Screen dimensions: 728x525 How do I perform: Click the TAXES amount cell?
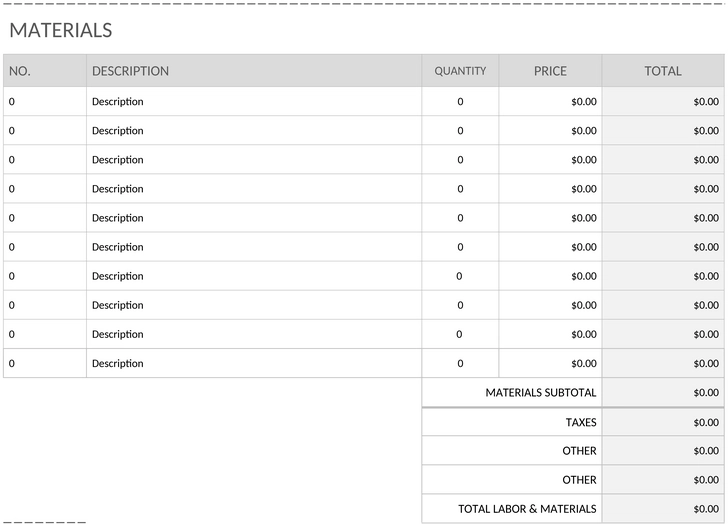(663, 422)
